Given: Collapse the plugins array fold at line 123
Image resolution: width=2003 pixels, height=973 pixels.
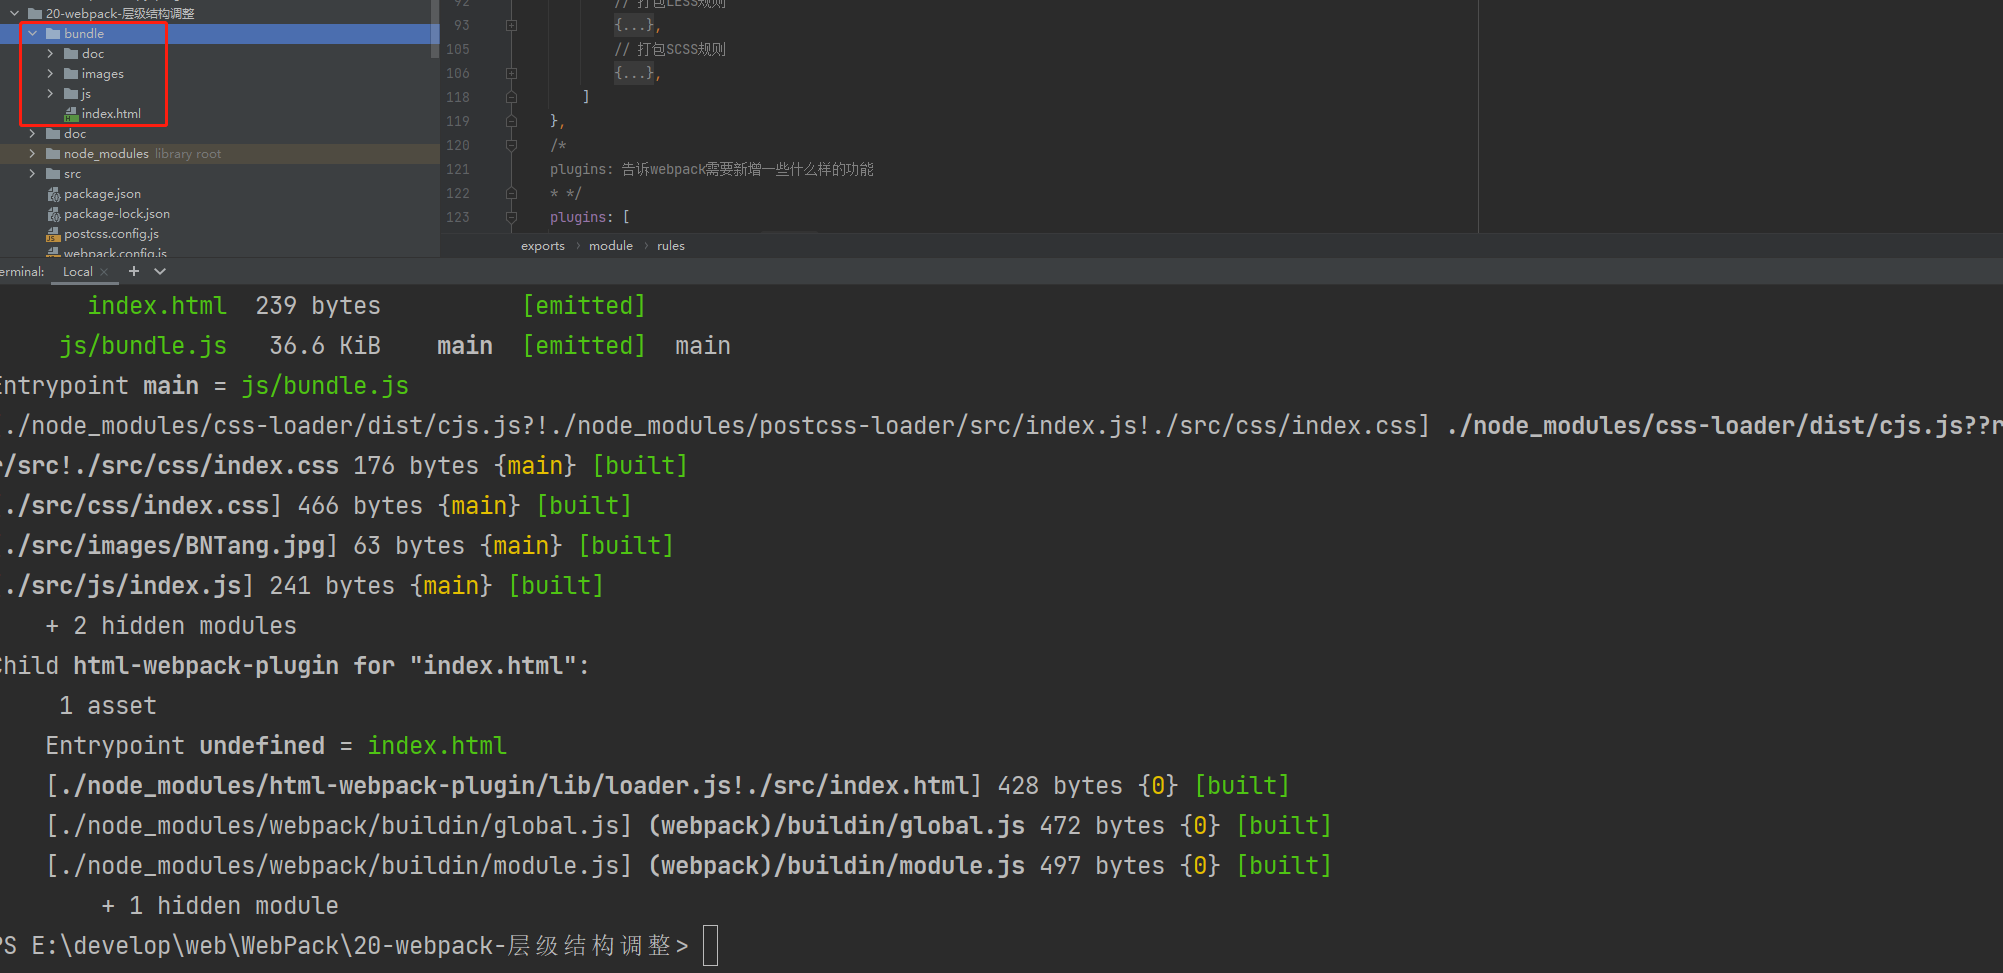Looking at the screenshot, I should point(511,217).
